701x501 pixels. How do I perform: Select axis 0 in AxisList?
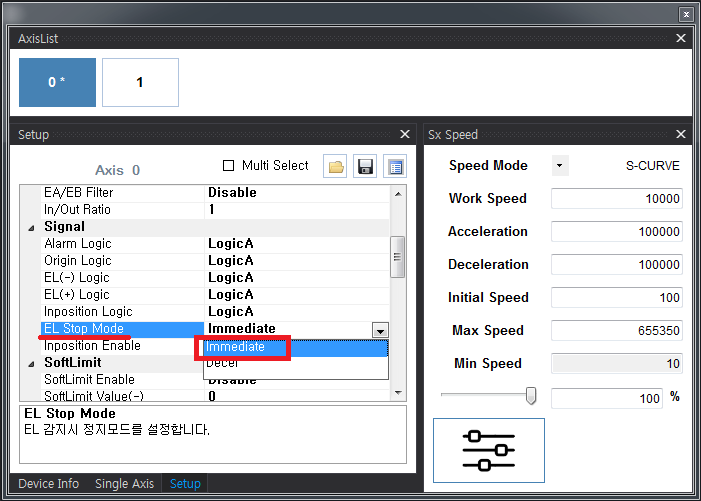coord(57,82)
